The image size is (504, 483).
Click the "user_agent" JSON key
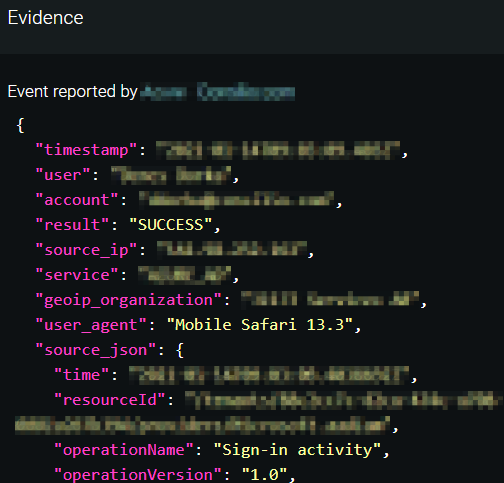(91, 325)
